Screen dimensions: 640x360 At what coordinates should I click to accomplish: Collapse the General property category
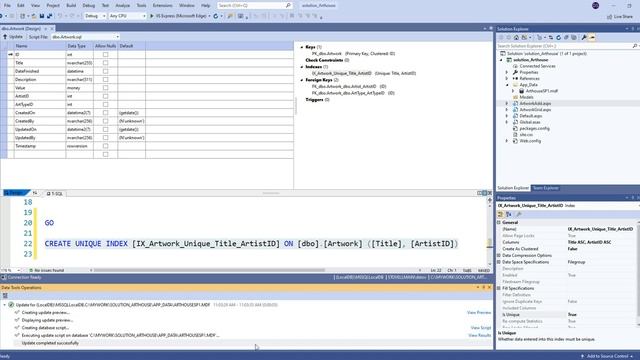pyautogui.click(x=499, y=223)
